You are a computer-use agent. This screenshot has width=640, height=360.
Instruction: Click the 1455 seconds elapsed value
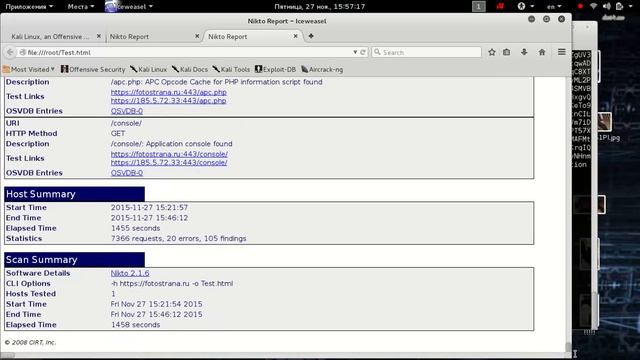point(136,228)
